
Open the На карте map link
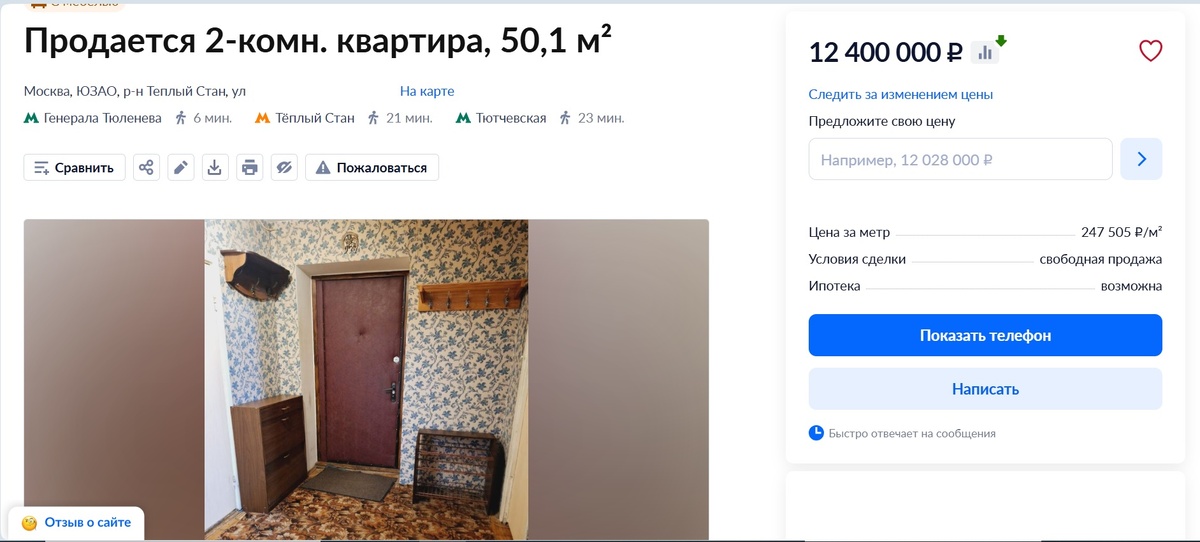point(427,91)
